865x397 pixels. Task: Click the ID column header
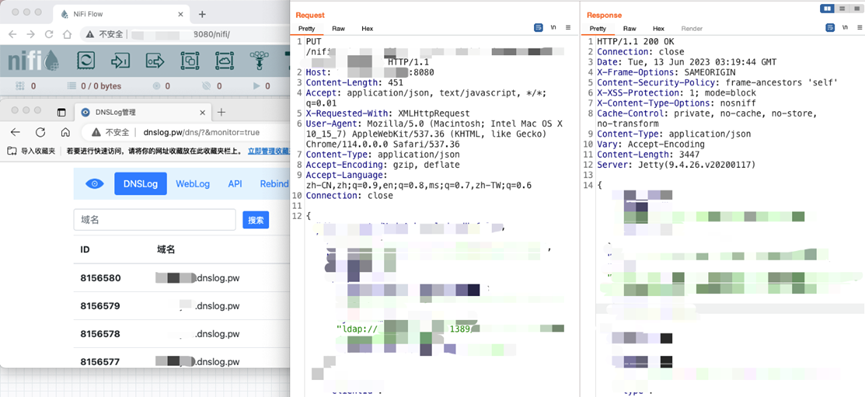[x=85, y=250]
